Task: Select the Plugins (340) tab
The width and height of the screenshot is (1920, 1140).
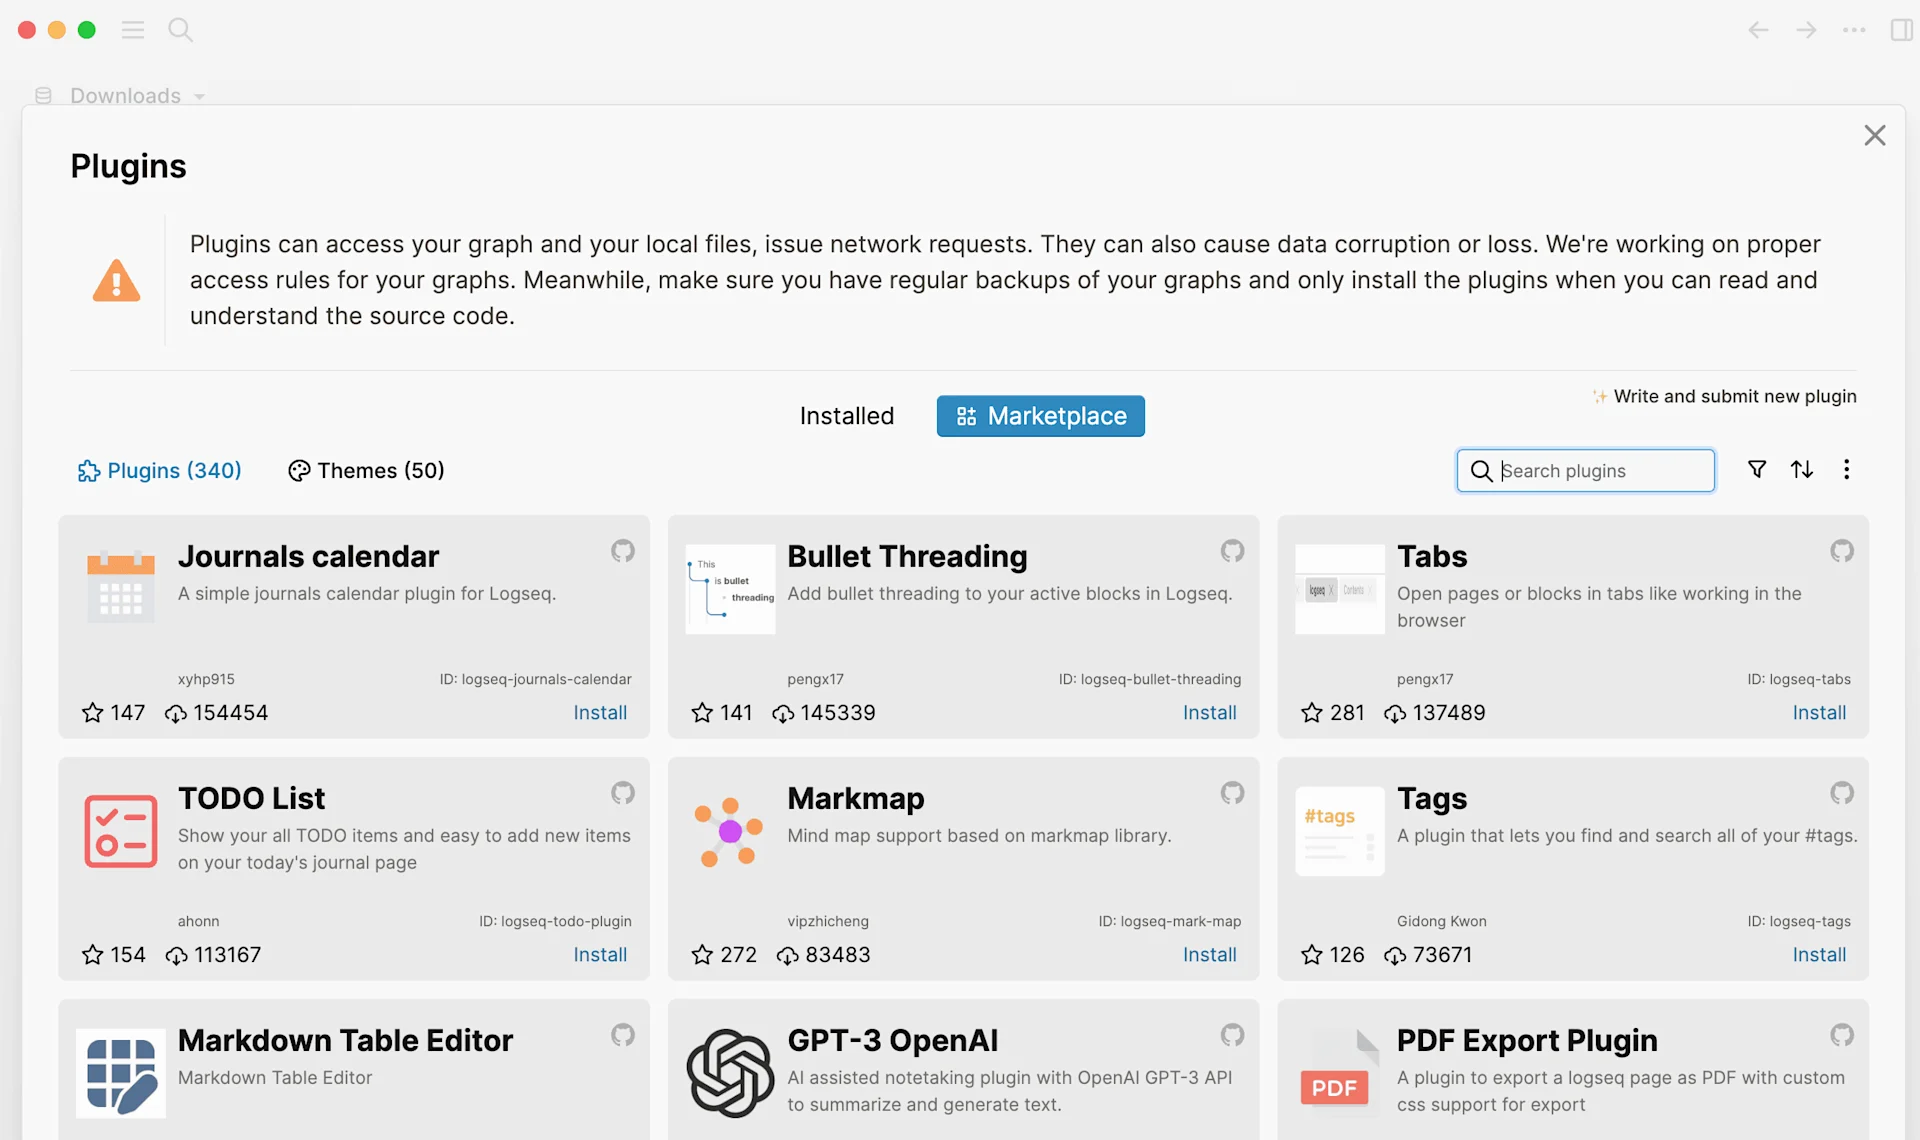Action: tap(160, 470)
